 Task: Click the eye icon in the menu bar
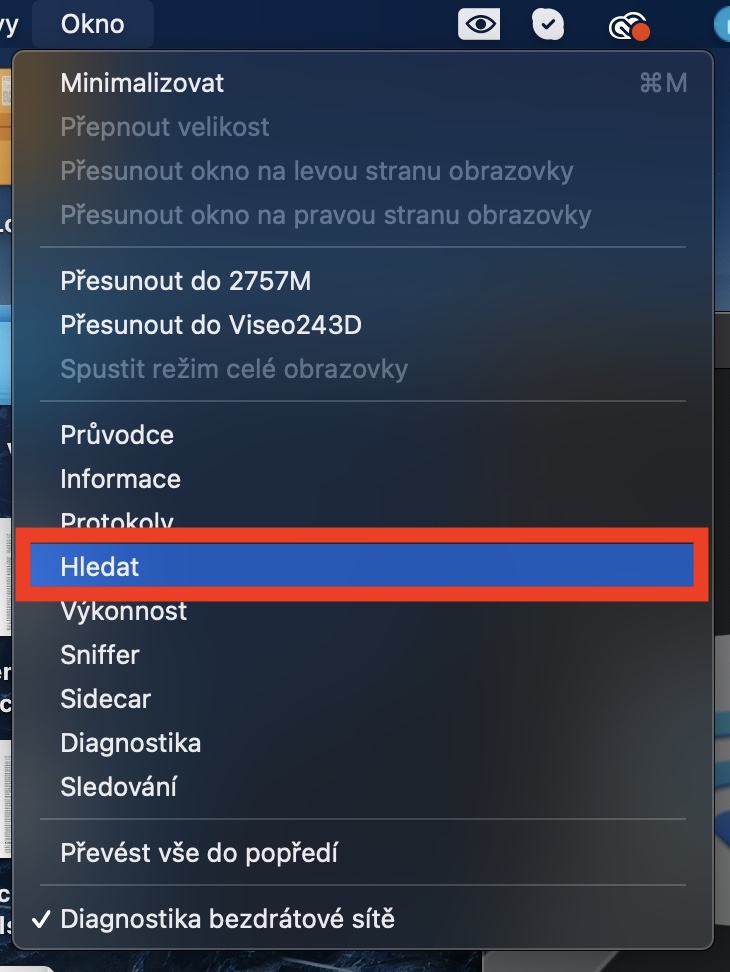(x=479, y=24)
